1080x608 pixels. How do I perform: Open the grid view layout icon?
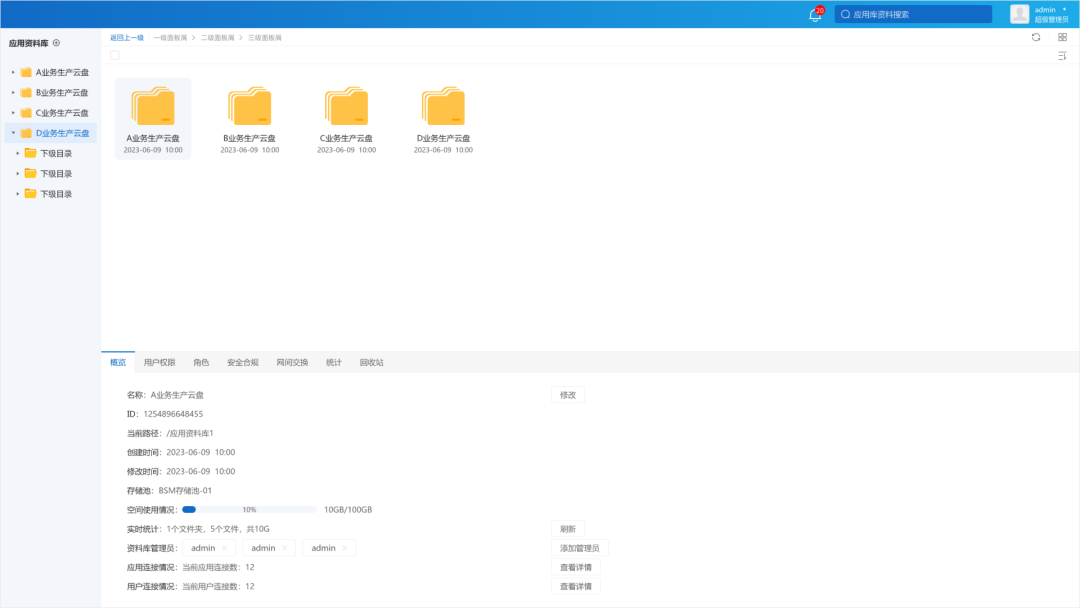click(1062, 36)
